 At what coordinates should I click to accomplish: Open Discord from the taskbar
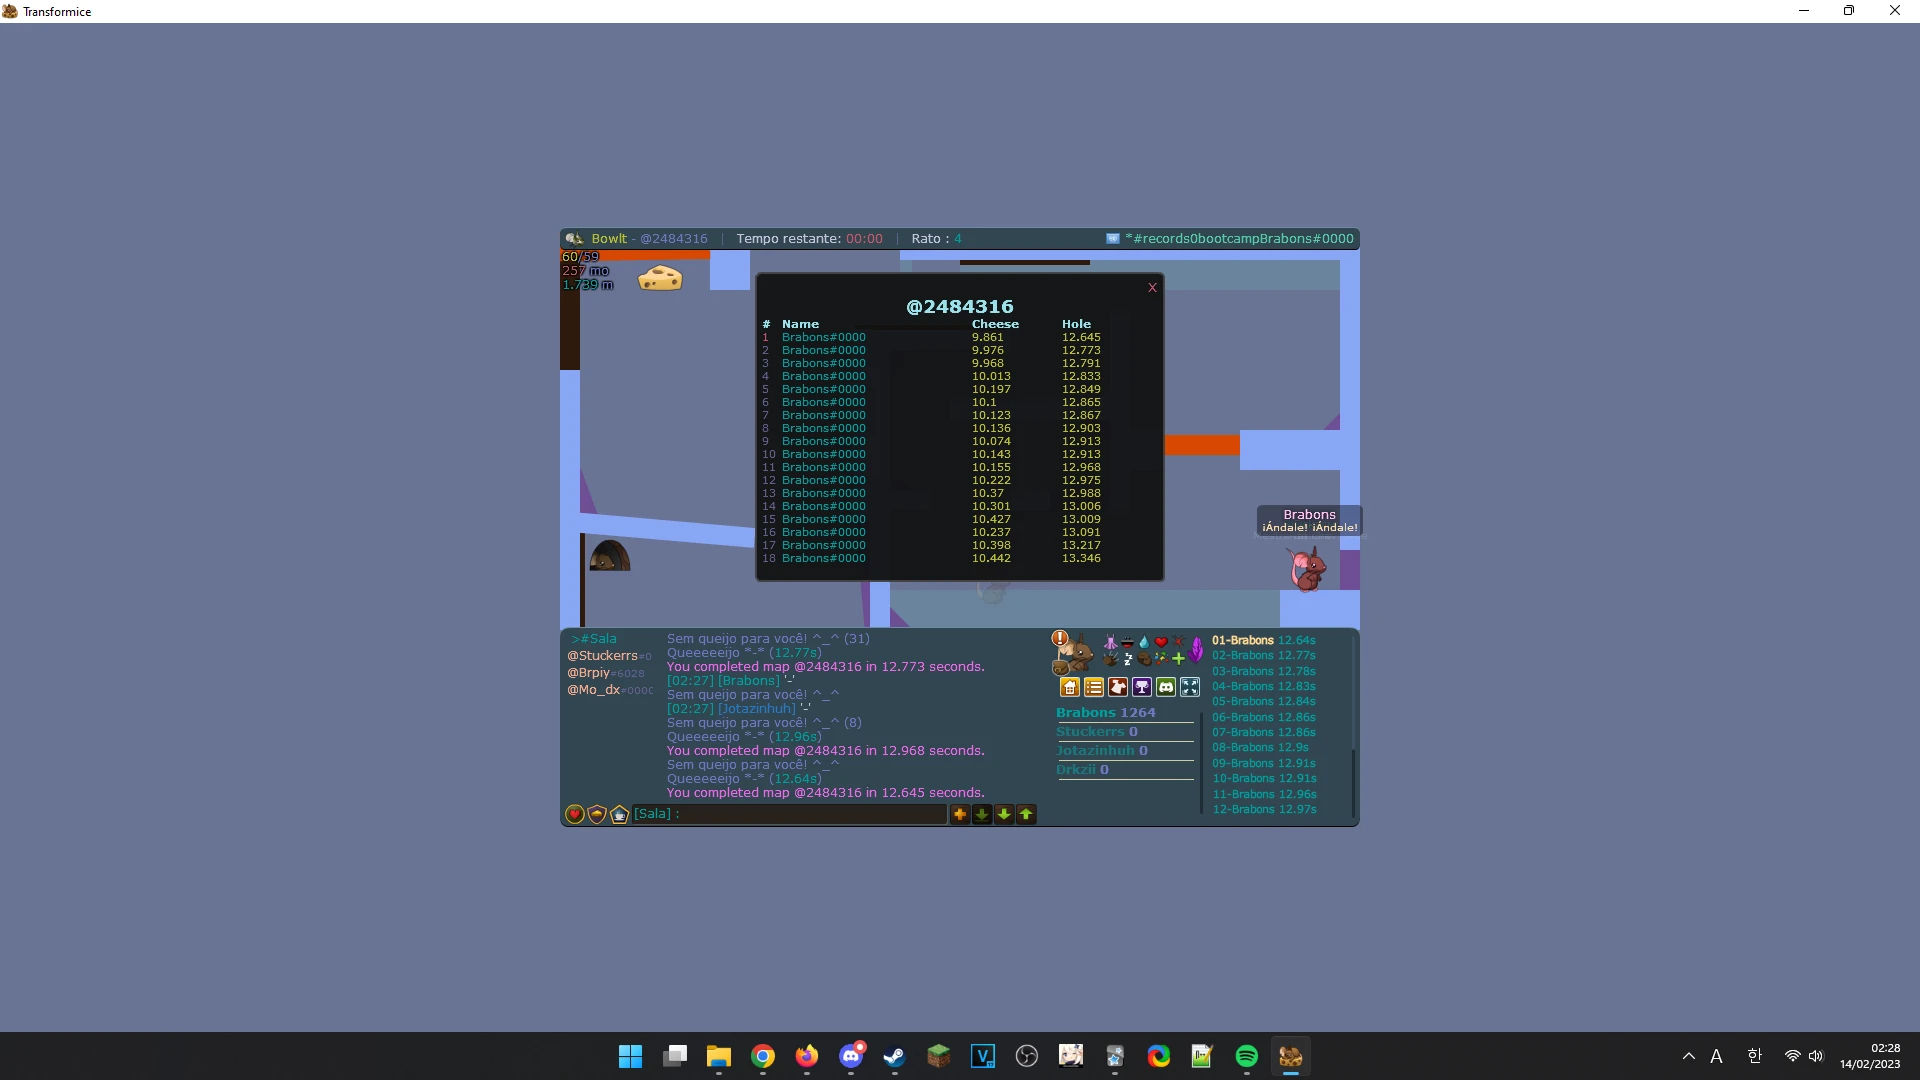pyautogui.click(x=851, y=1056)
